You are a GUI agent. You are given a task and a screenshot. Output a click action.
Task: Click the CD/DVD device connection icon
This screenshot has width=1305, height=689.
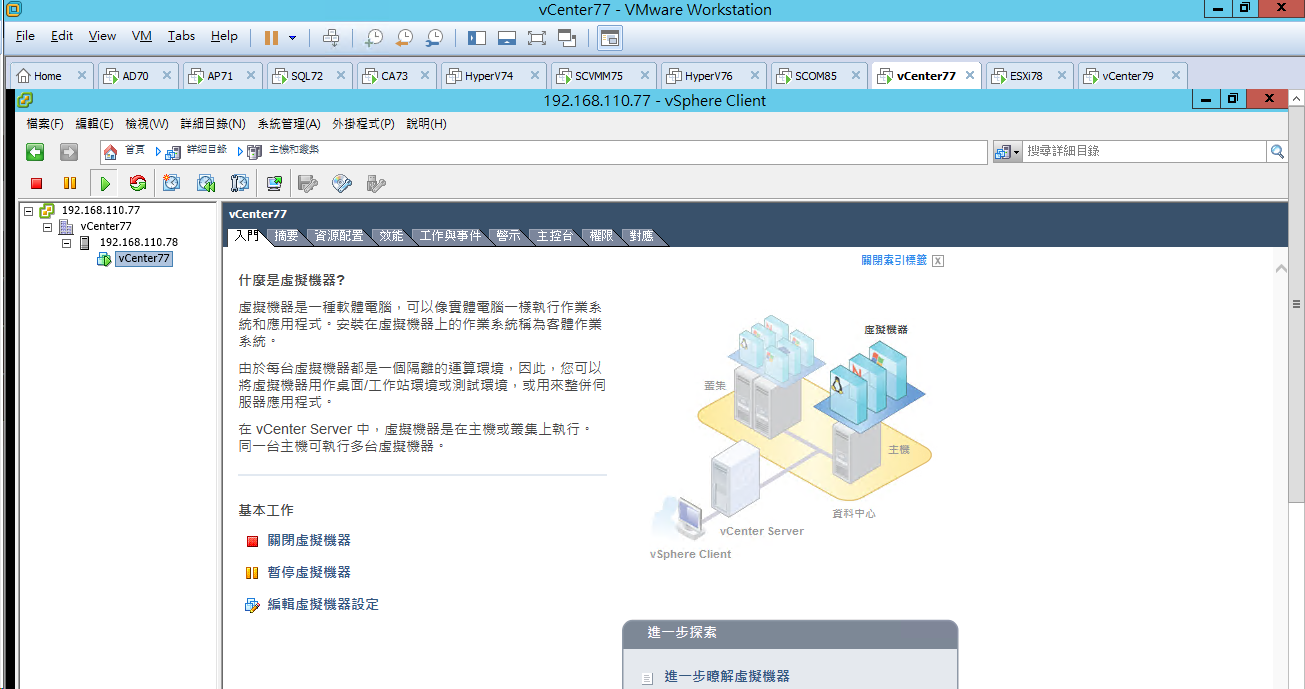click(342, 183)
